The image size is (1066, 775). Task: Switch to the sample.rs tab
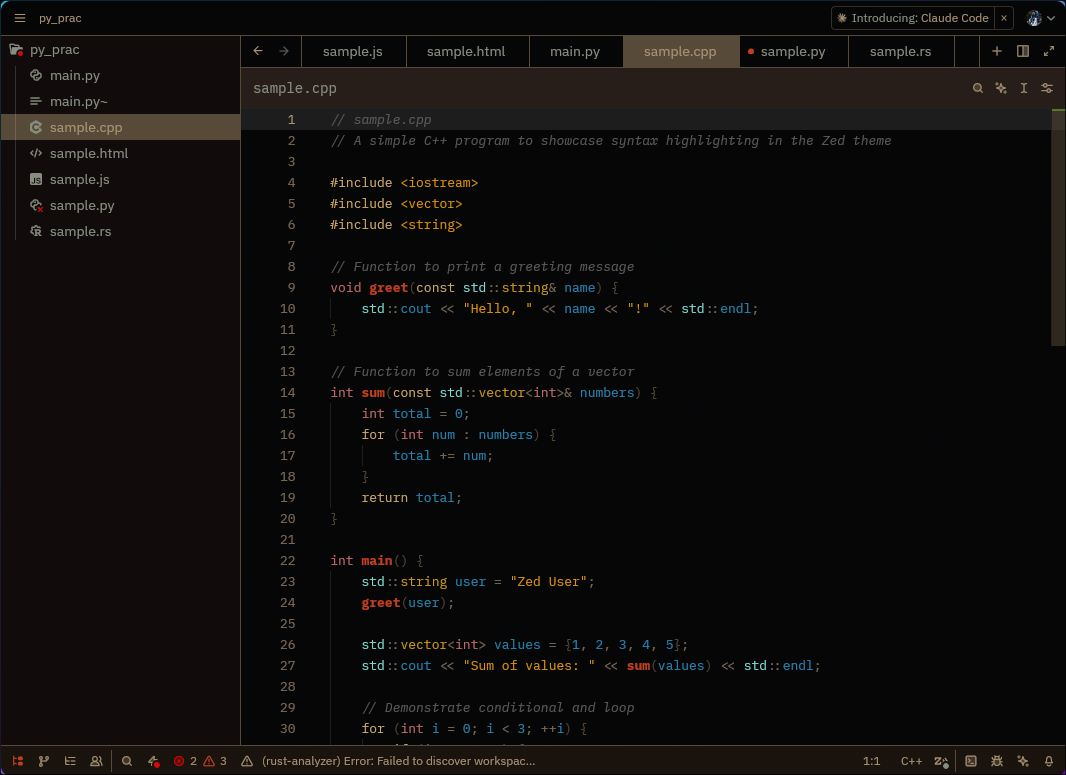coord(901,52)
